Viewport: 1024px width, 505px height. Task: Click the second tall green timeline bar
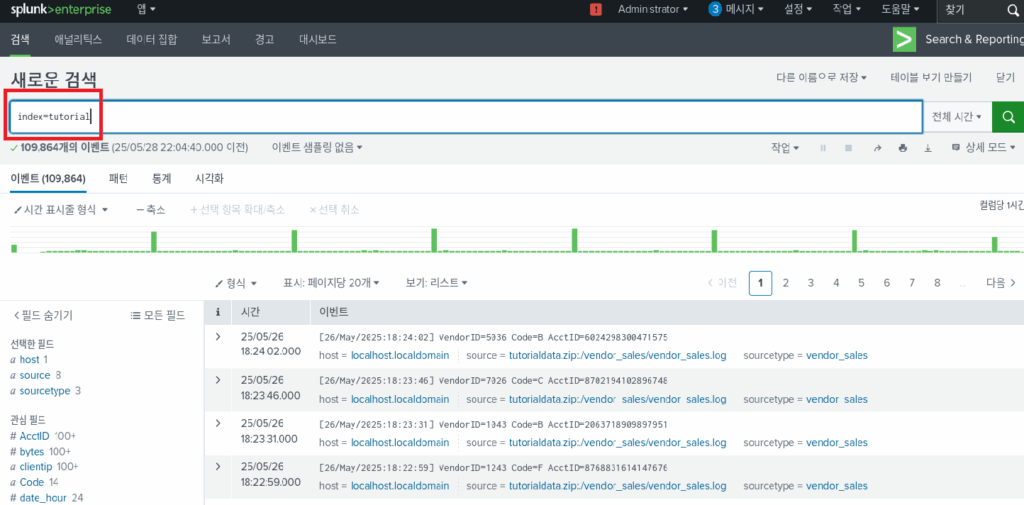[x=295, y=240]
